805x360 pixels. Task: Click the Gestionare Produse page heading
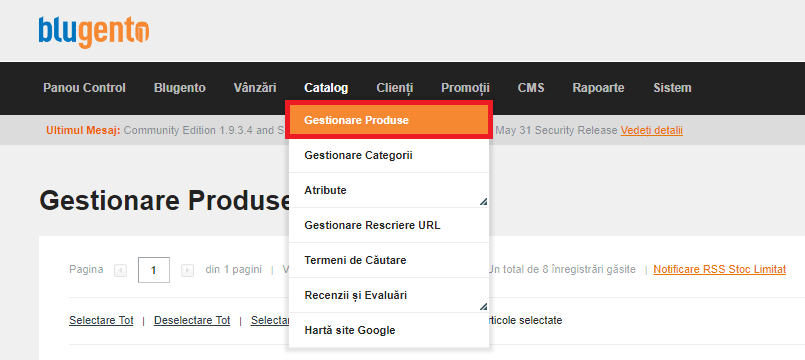[165, 200]
